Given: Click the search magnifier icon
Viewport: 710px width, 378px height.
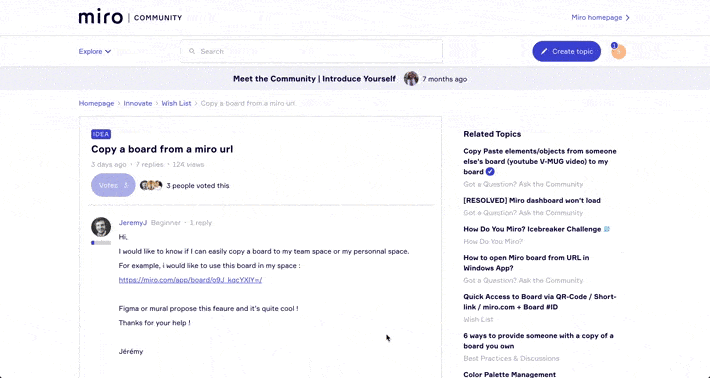Looking at the screenshot, I should (x=192, y=51).
